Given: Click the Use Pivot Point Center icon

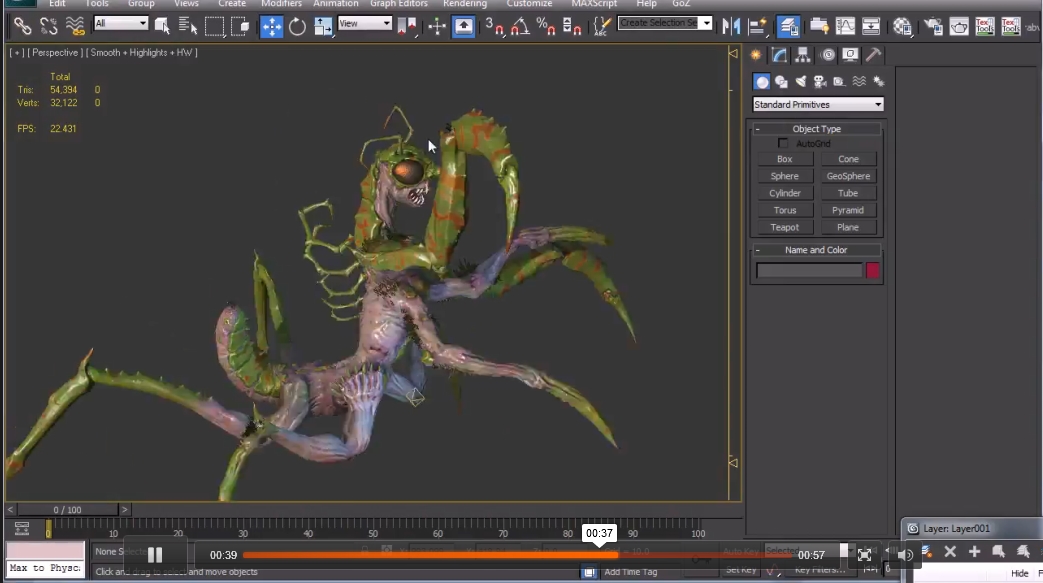Looking at the screenshot, I should (406, 26).
